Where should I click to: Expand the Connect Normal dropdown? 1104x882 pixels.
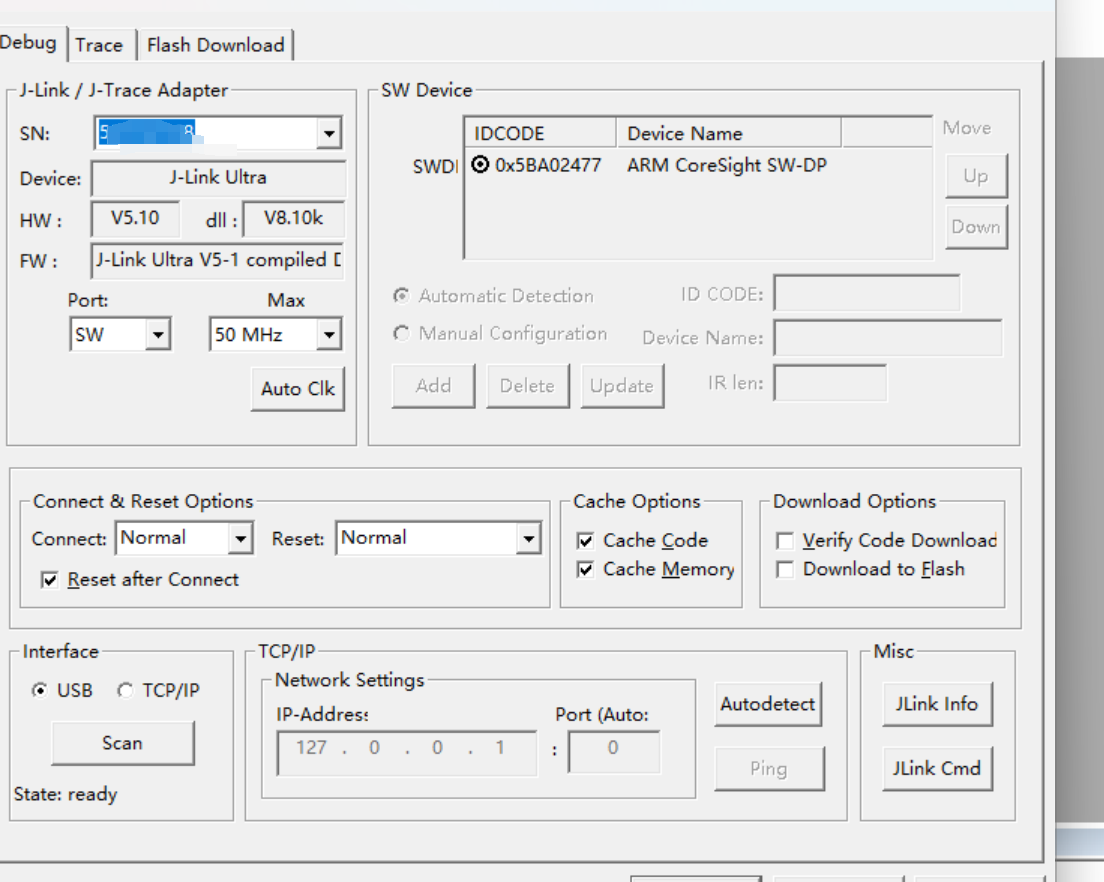click(241, 538)
